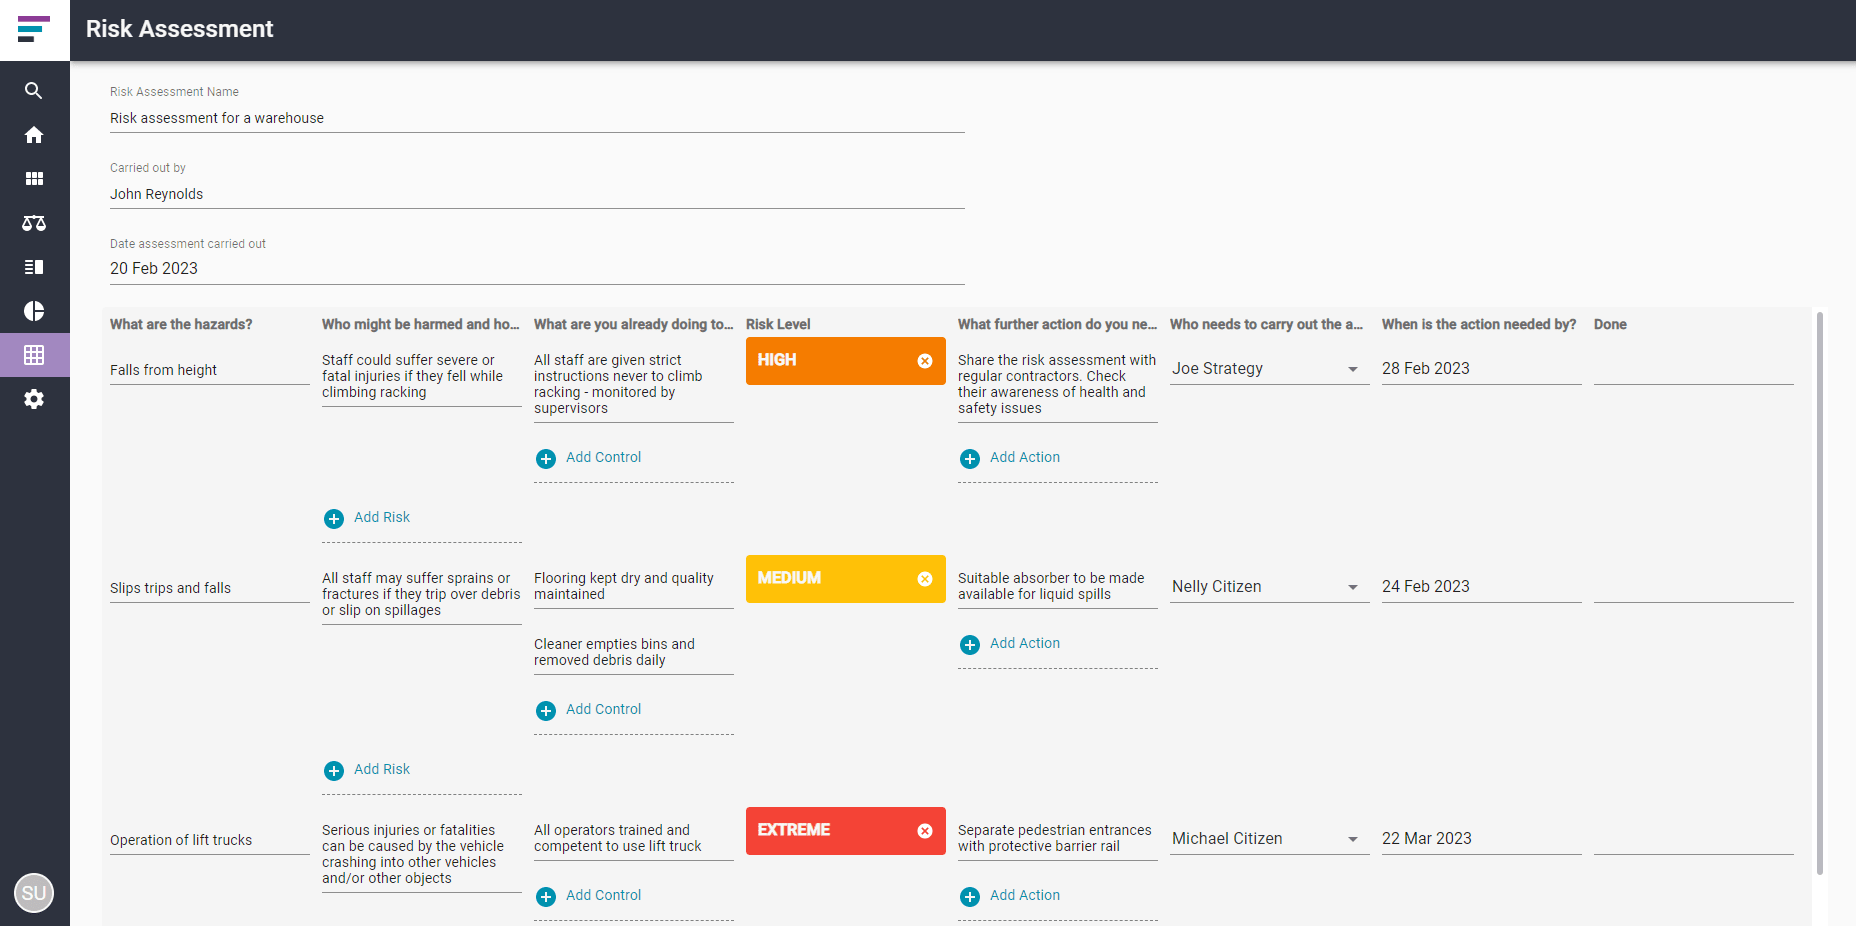Viewport: 1856px width, 926px height.
Task: Edit the operators trained control text
Action: pyautogui.click(x=634, y=839)
